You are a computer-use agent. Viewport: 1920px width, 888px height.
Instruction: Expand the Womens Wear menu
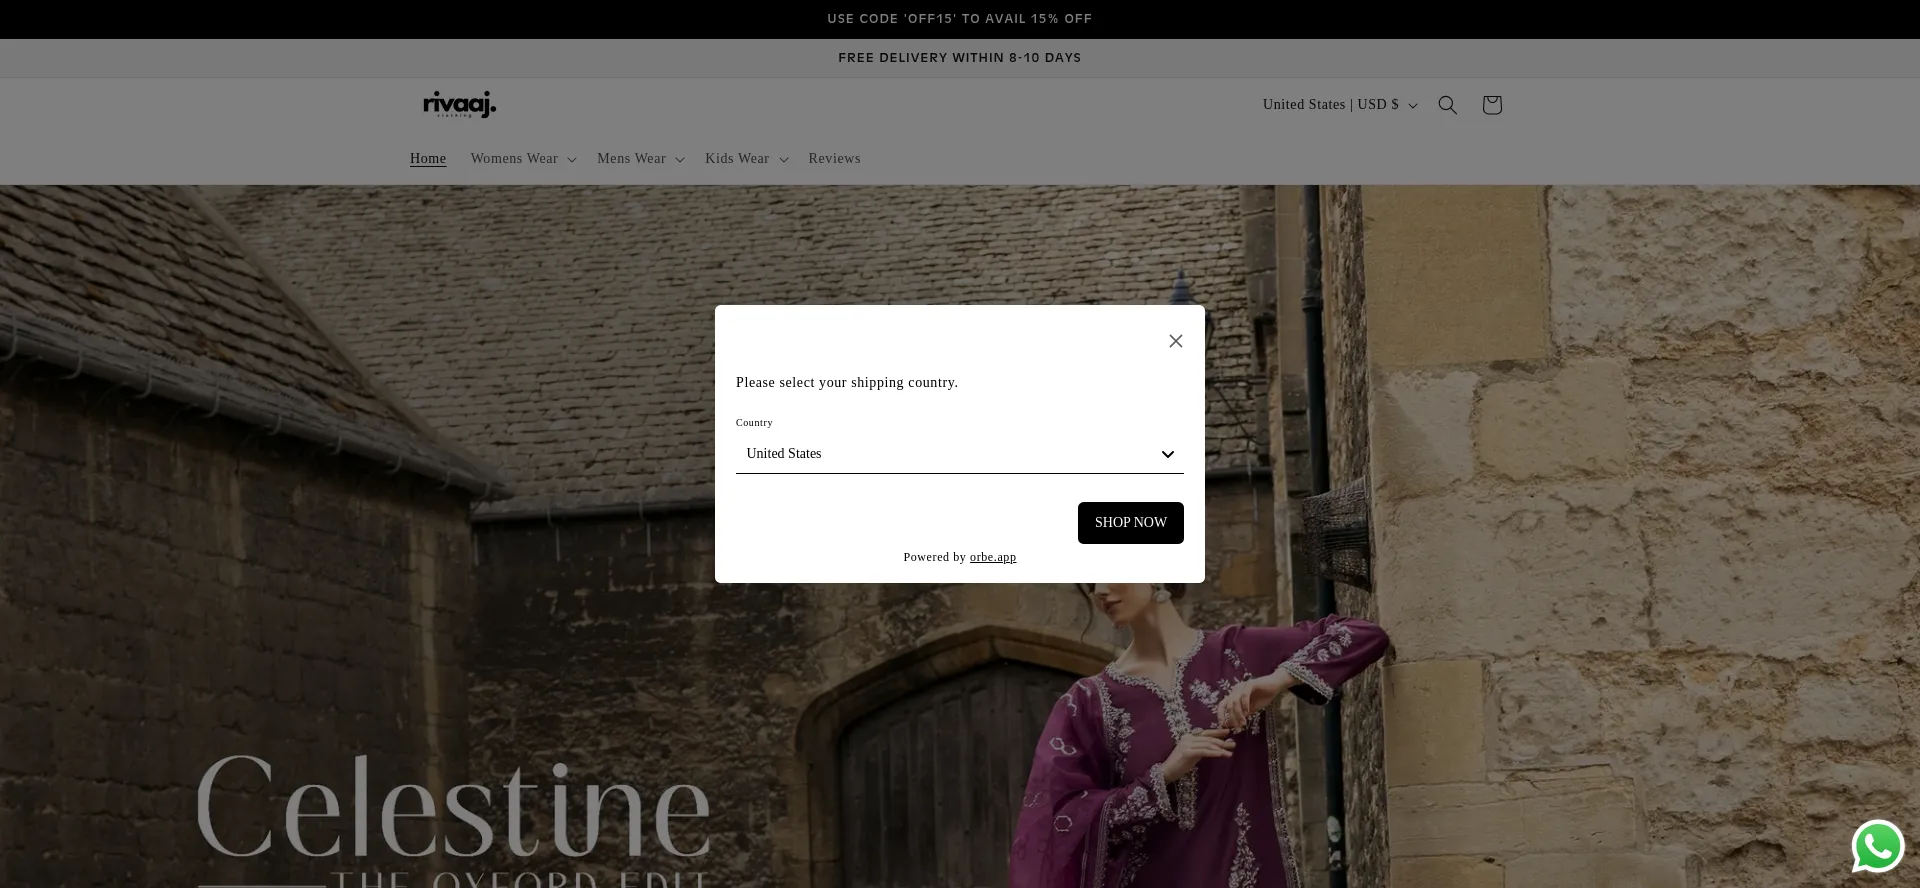click(523, 159)
